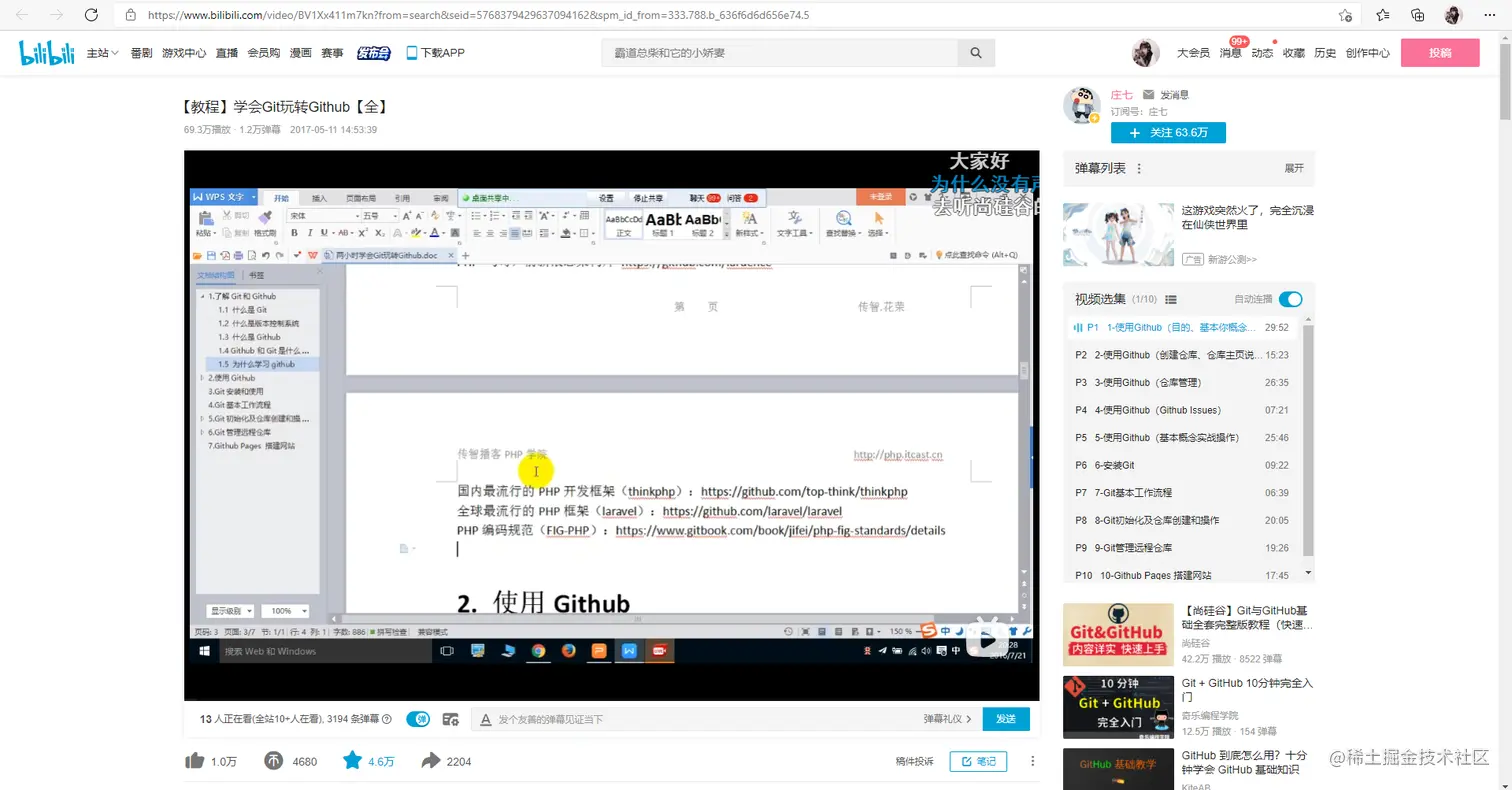The image size is (1512, 790).
Task: Open Git + GitHub 10分钟完全入门 thumbnail
Action: click(x=1118, y=707)
